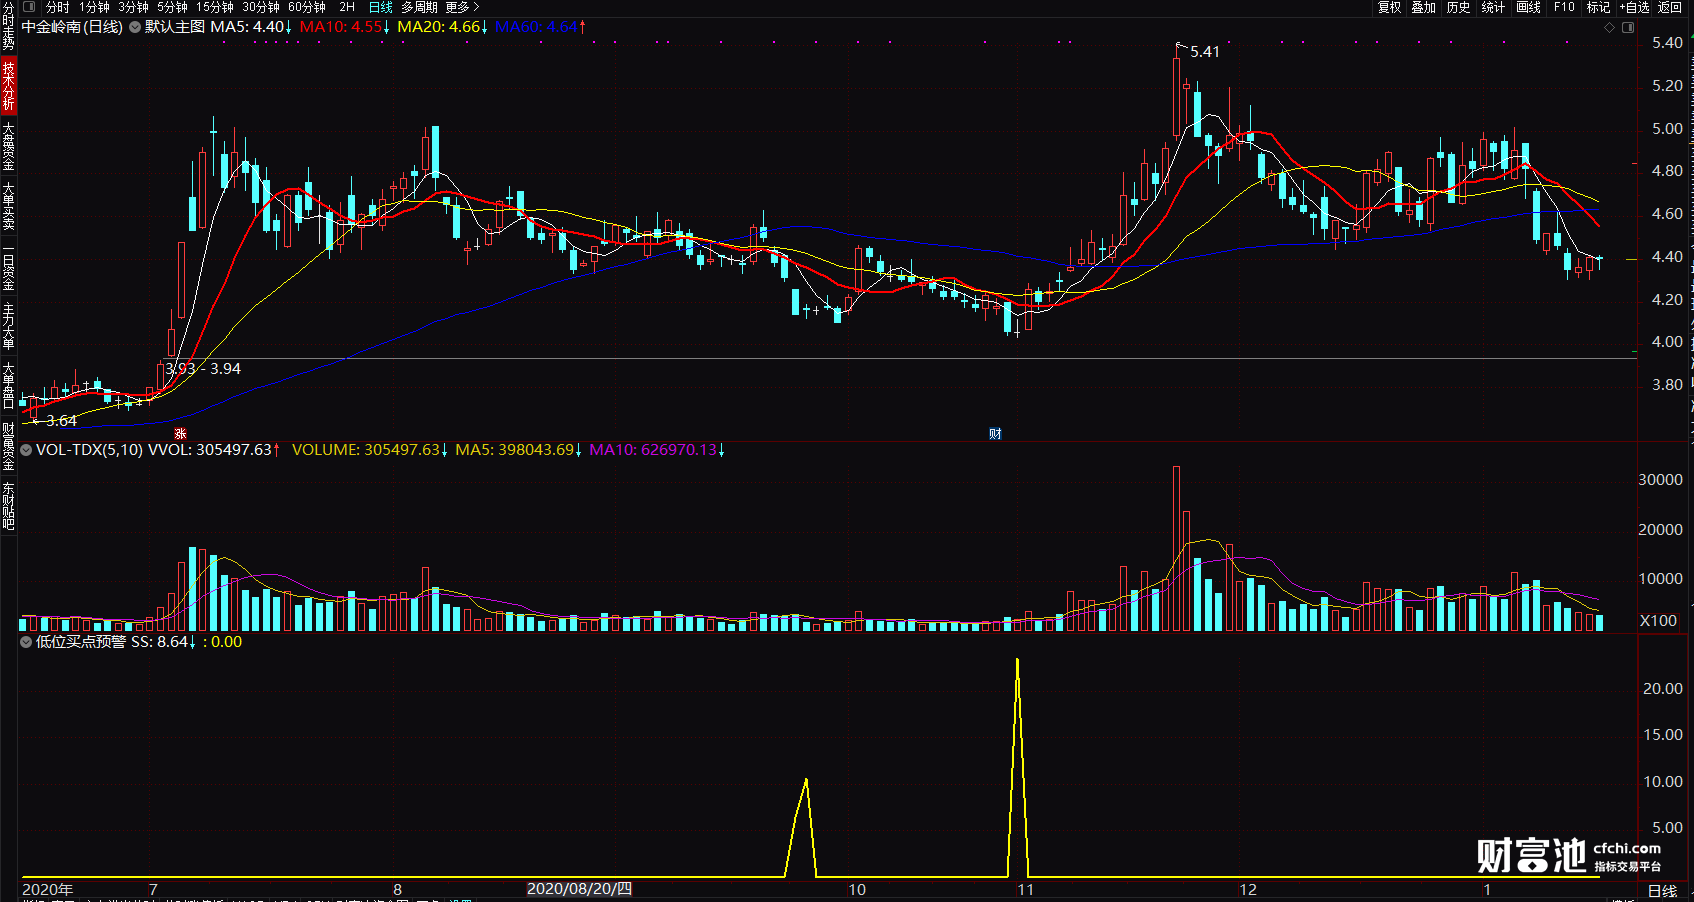Expand the VOL-TDX indicator dropdown arrow
Viewport: 1694px width, 902px height.
[26, 450]
